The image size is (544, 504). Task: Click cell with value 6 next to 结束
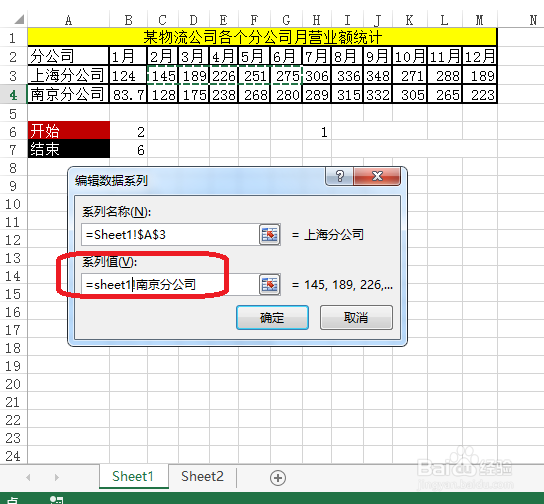point(129,150)
